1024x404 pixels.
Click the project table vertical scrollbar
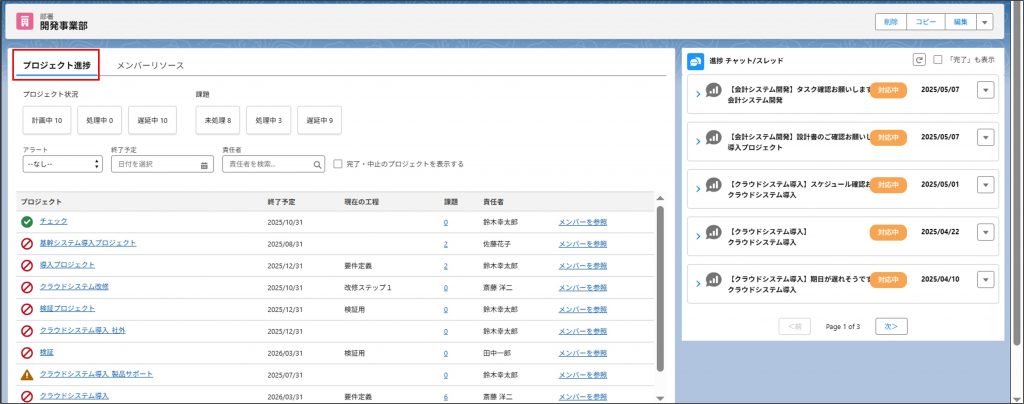(x=660, y=290)
